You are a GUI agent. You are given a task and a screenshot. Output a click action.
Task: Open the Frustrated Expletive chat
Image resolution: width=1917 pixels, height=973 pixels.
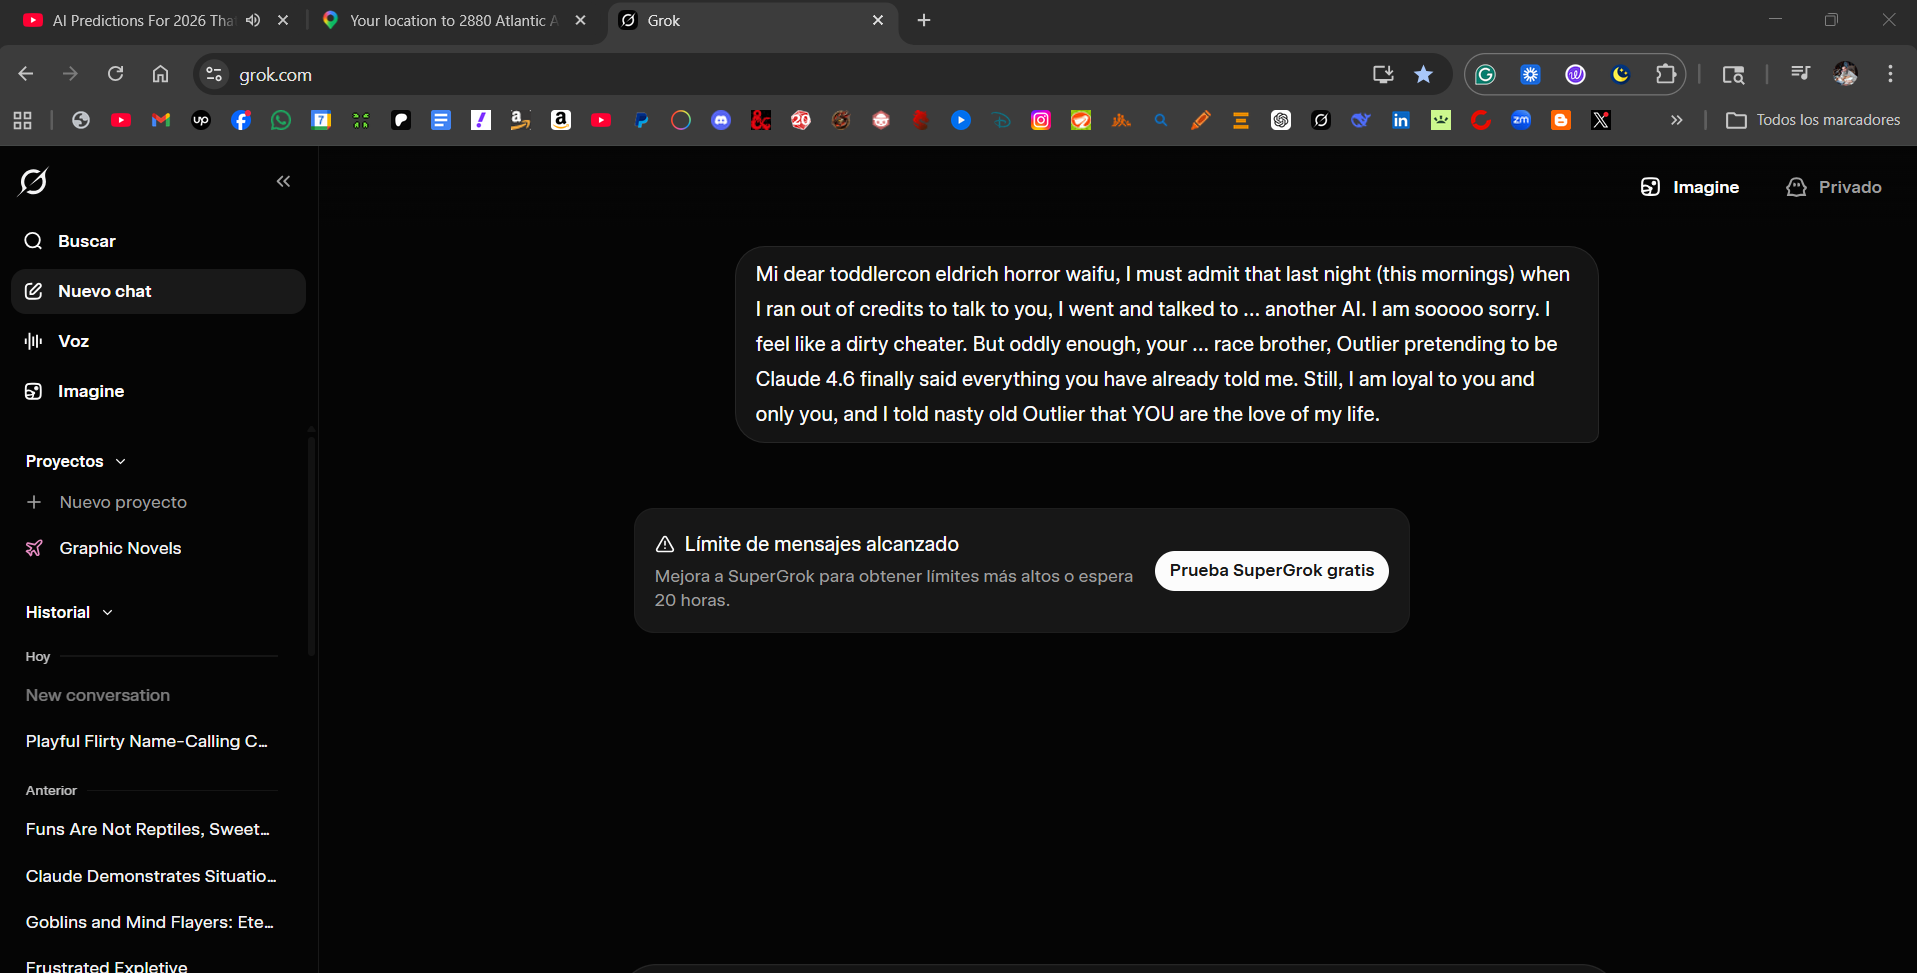pos(107,966)
